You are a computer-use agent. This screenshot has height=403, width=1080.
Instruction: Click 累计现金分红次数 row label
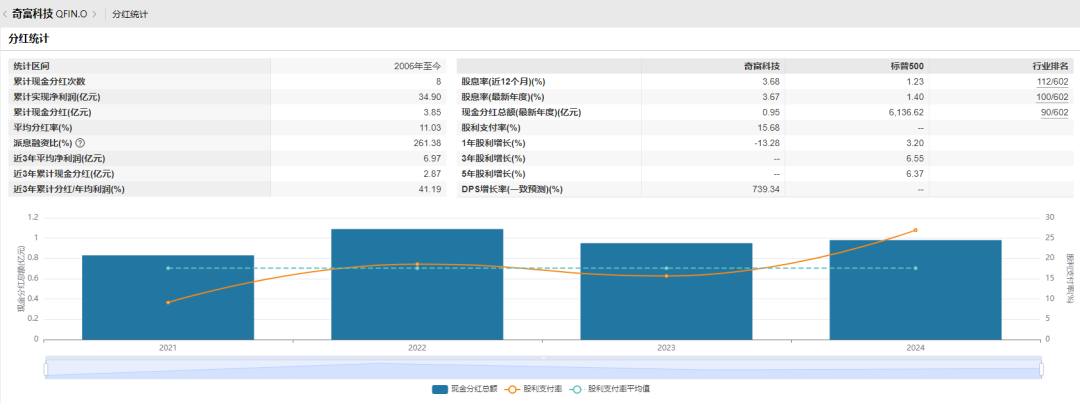point(49,82)
